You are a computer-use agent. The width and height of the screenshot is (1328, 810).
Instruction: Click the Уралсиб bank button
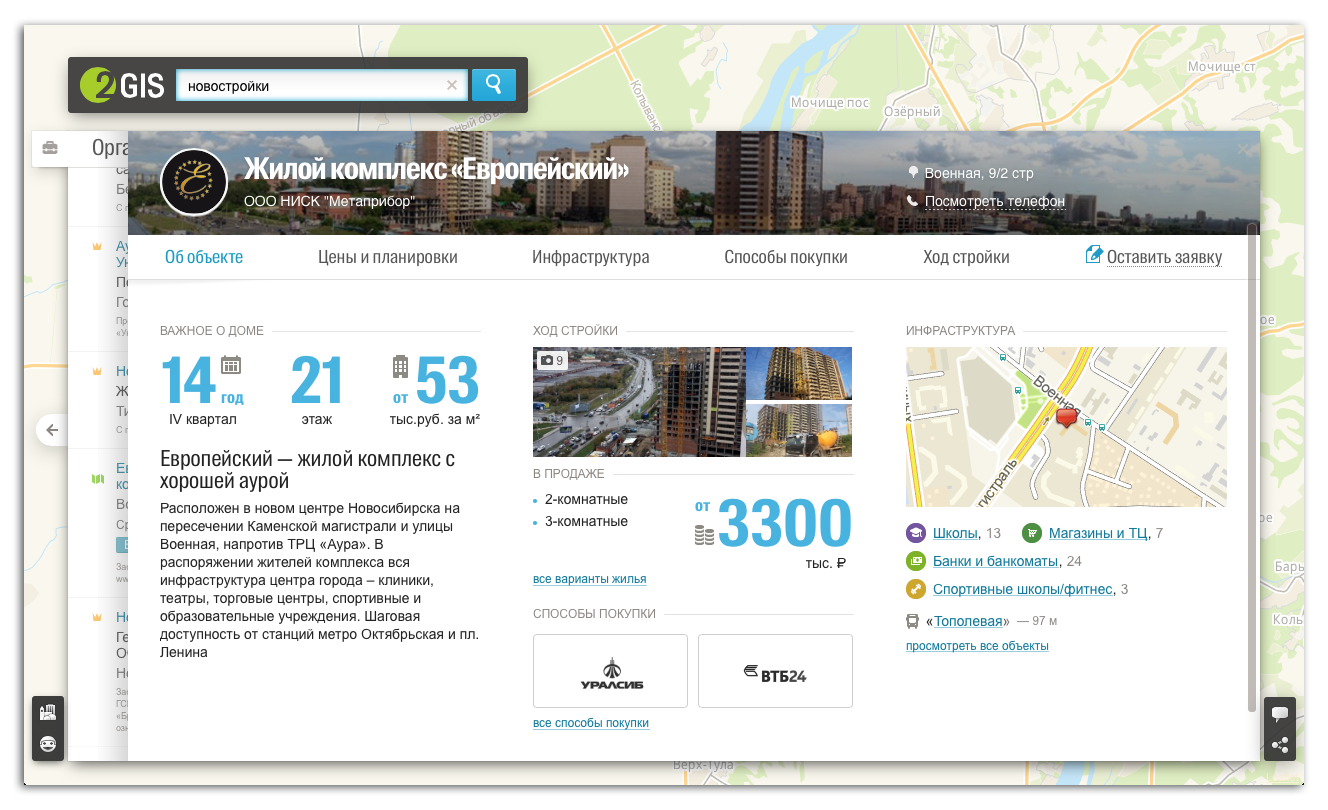point(610,671)
